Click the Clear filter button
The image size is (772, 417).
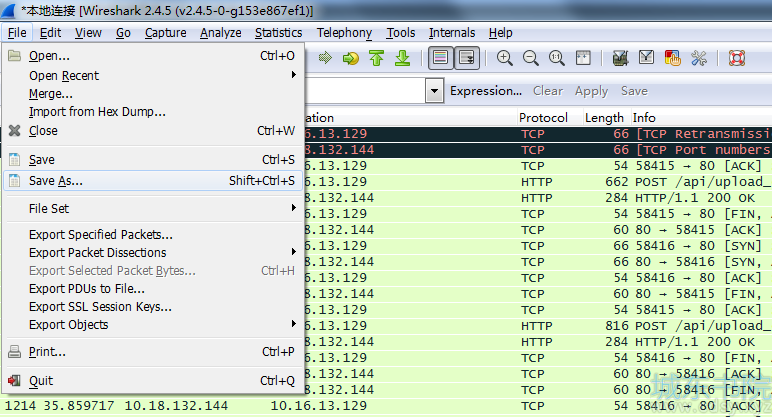coord(547,91)
